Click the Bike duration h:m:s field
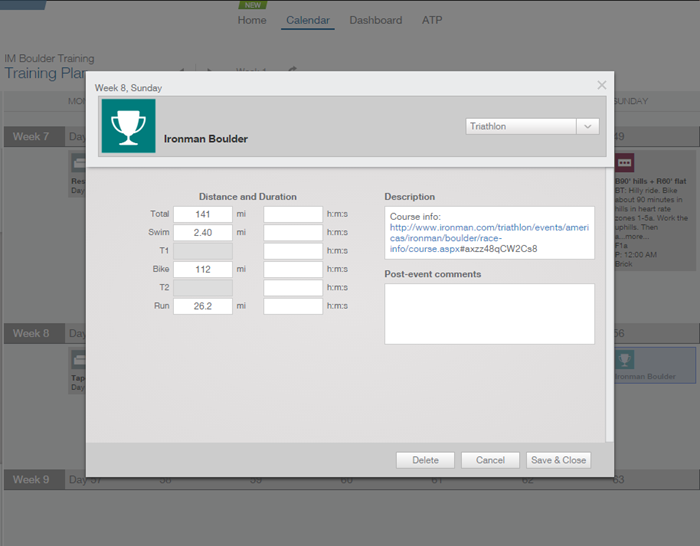This screenshot has width=700, height=546. point(293,269)
